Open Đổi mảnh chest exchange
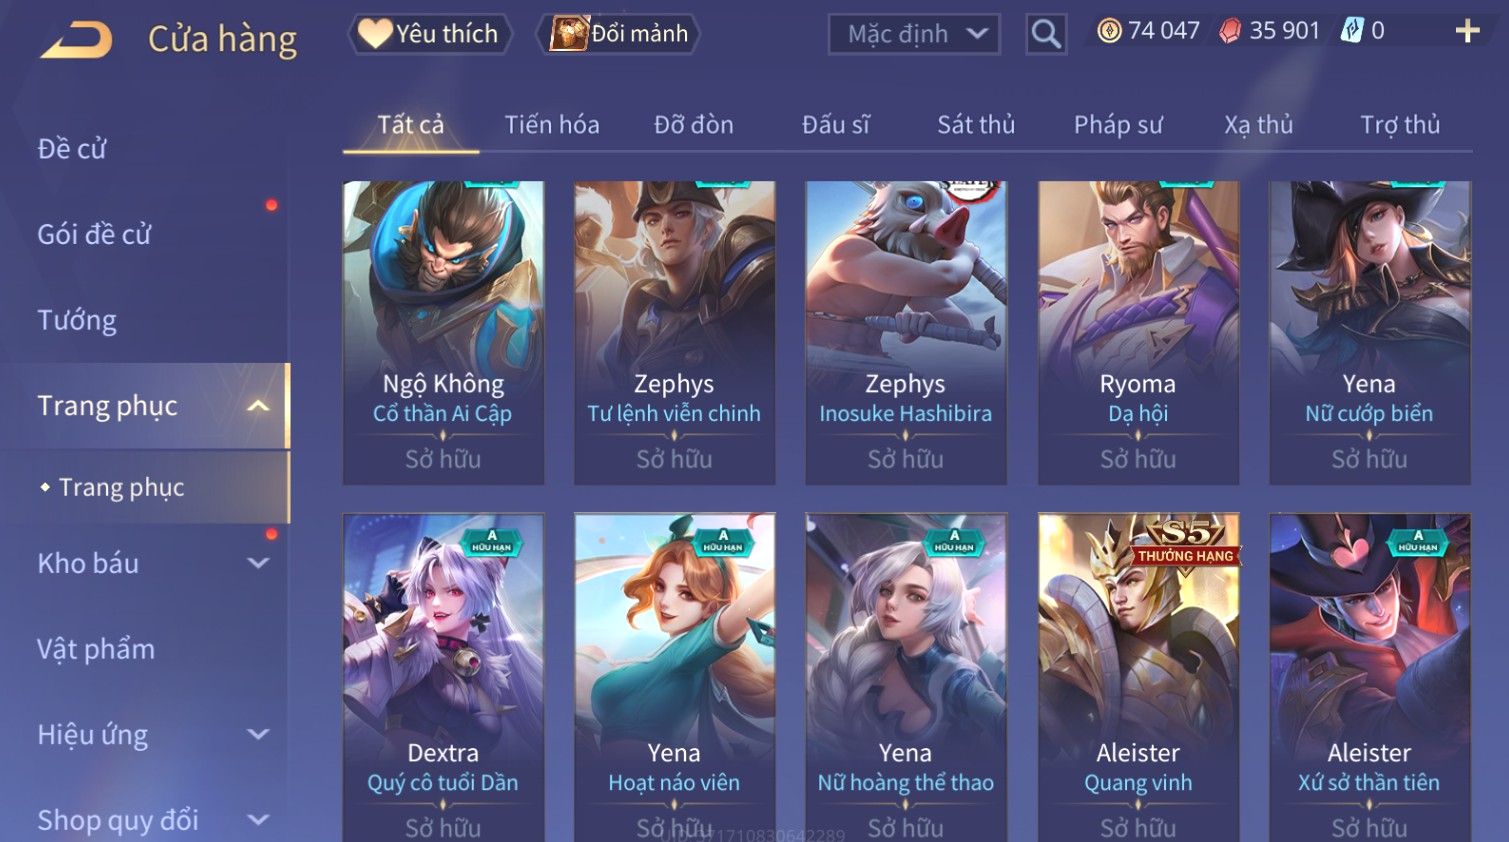1509x842 pixels. pos(619,34)
